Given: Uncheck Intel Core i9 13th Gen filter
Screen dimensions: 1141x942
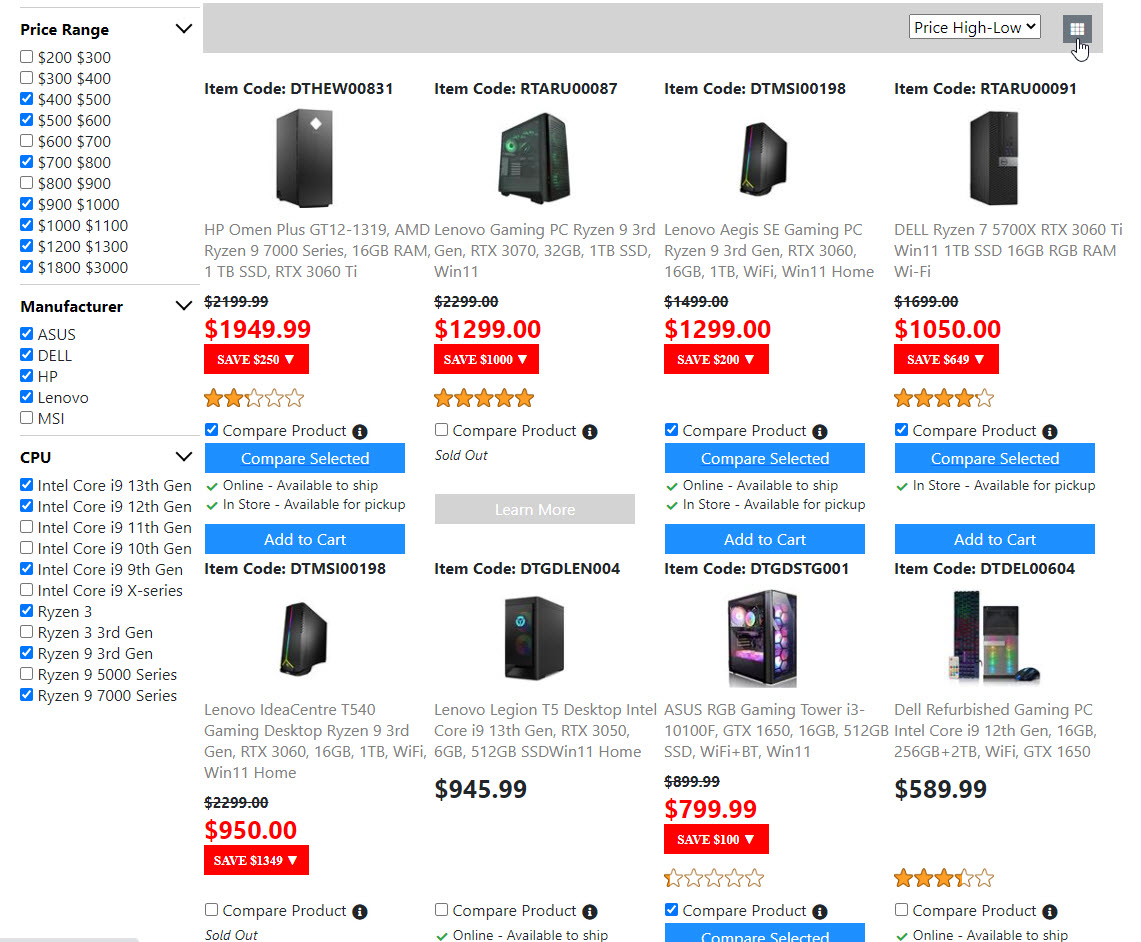Looking at the screenshot, I should pos(27,485).
